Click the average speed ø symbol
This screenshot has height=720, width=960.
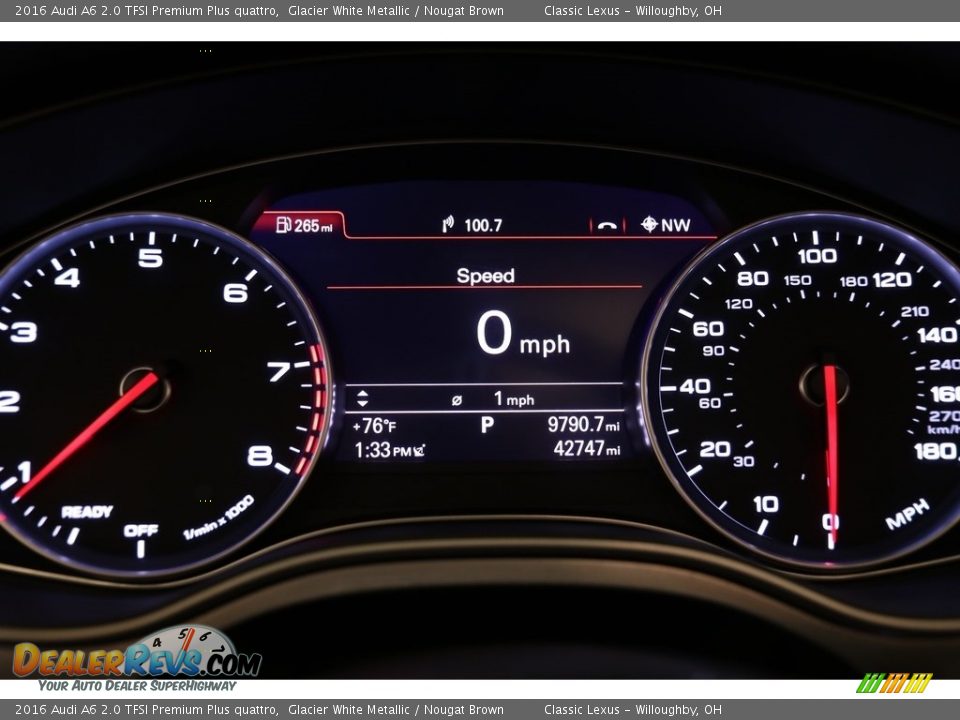point(457,400)
